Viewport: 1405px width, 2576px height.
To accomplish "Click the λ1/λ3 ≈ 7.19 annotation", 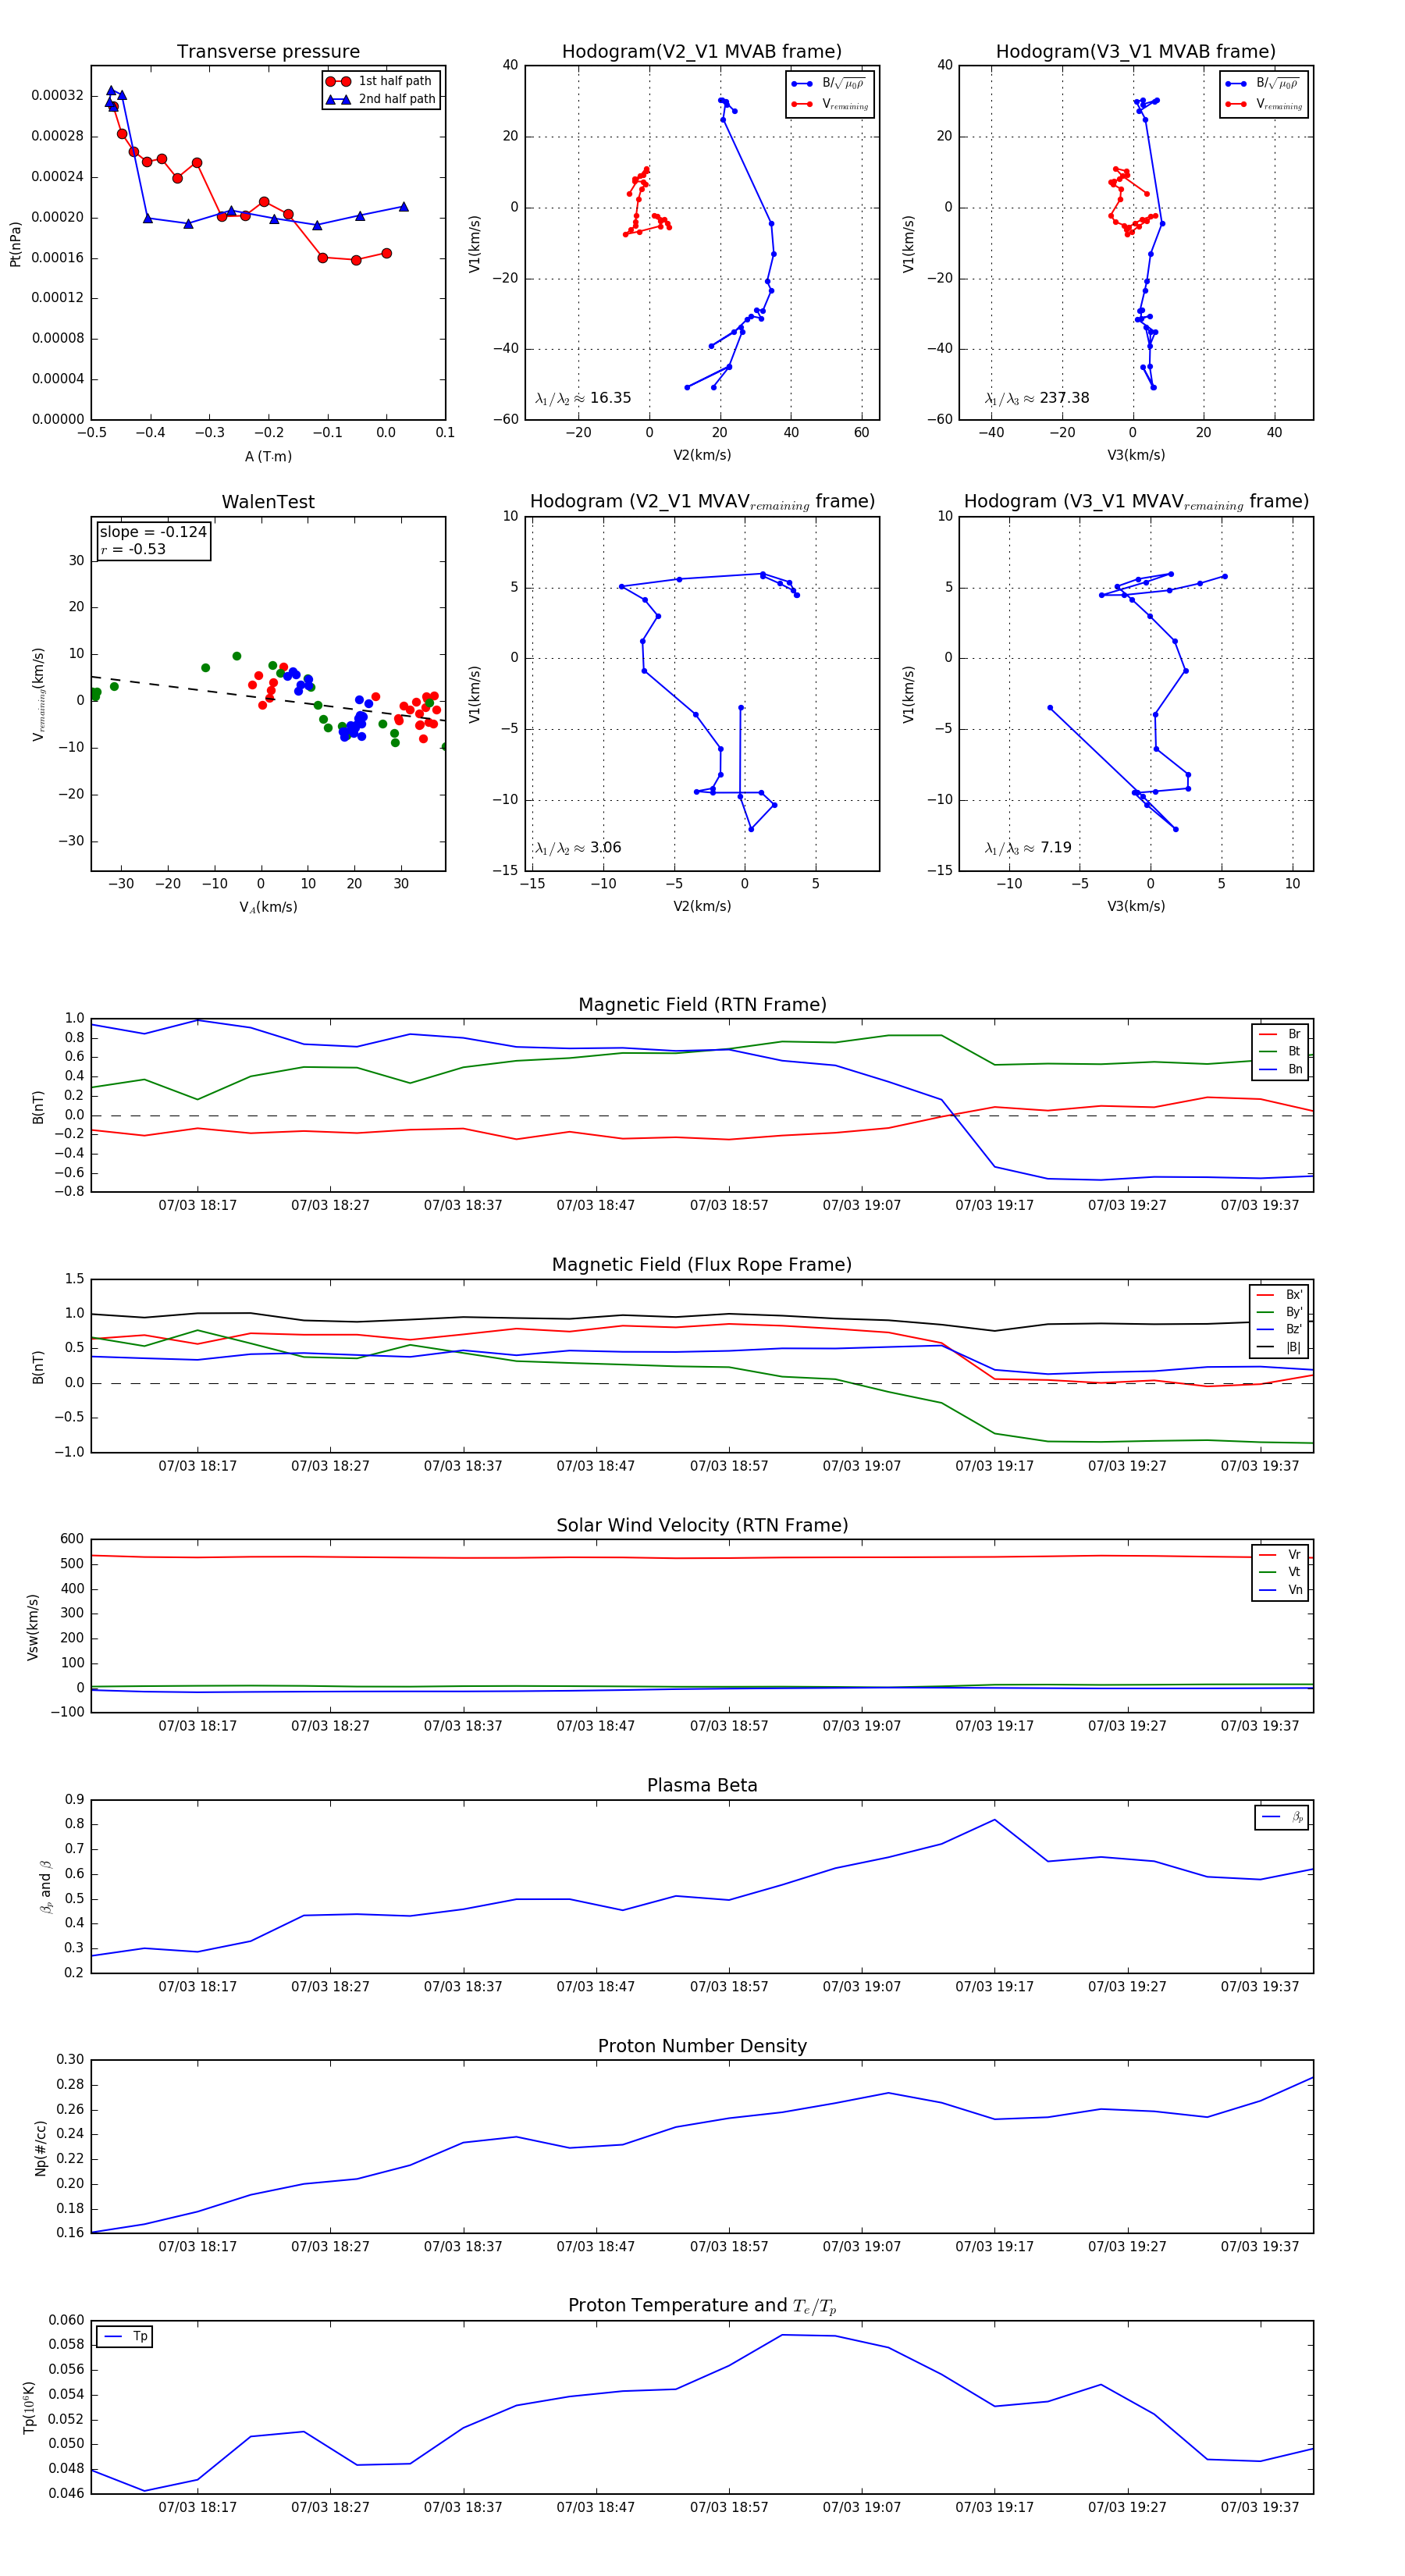I will (1028, 848).
